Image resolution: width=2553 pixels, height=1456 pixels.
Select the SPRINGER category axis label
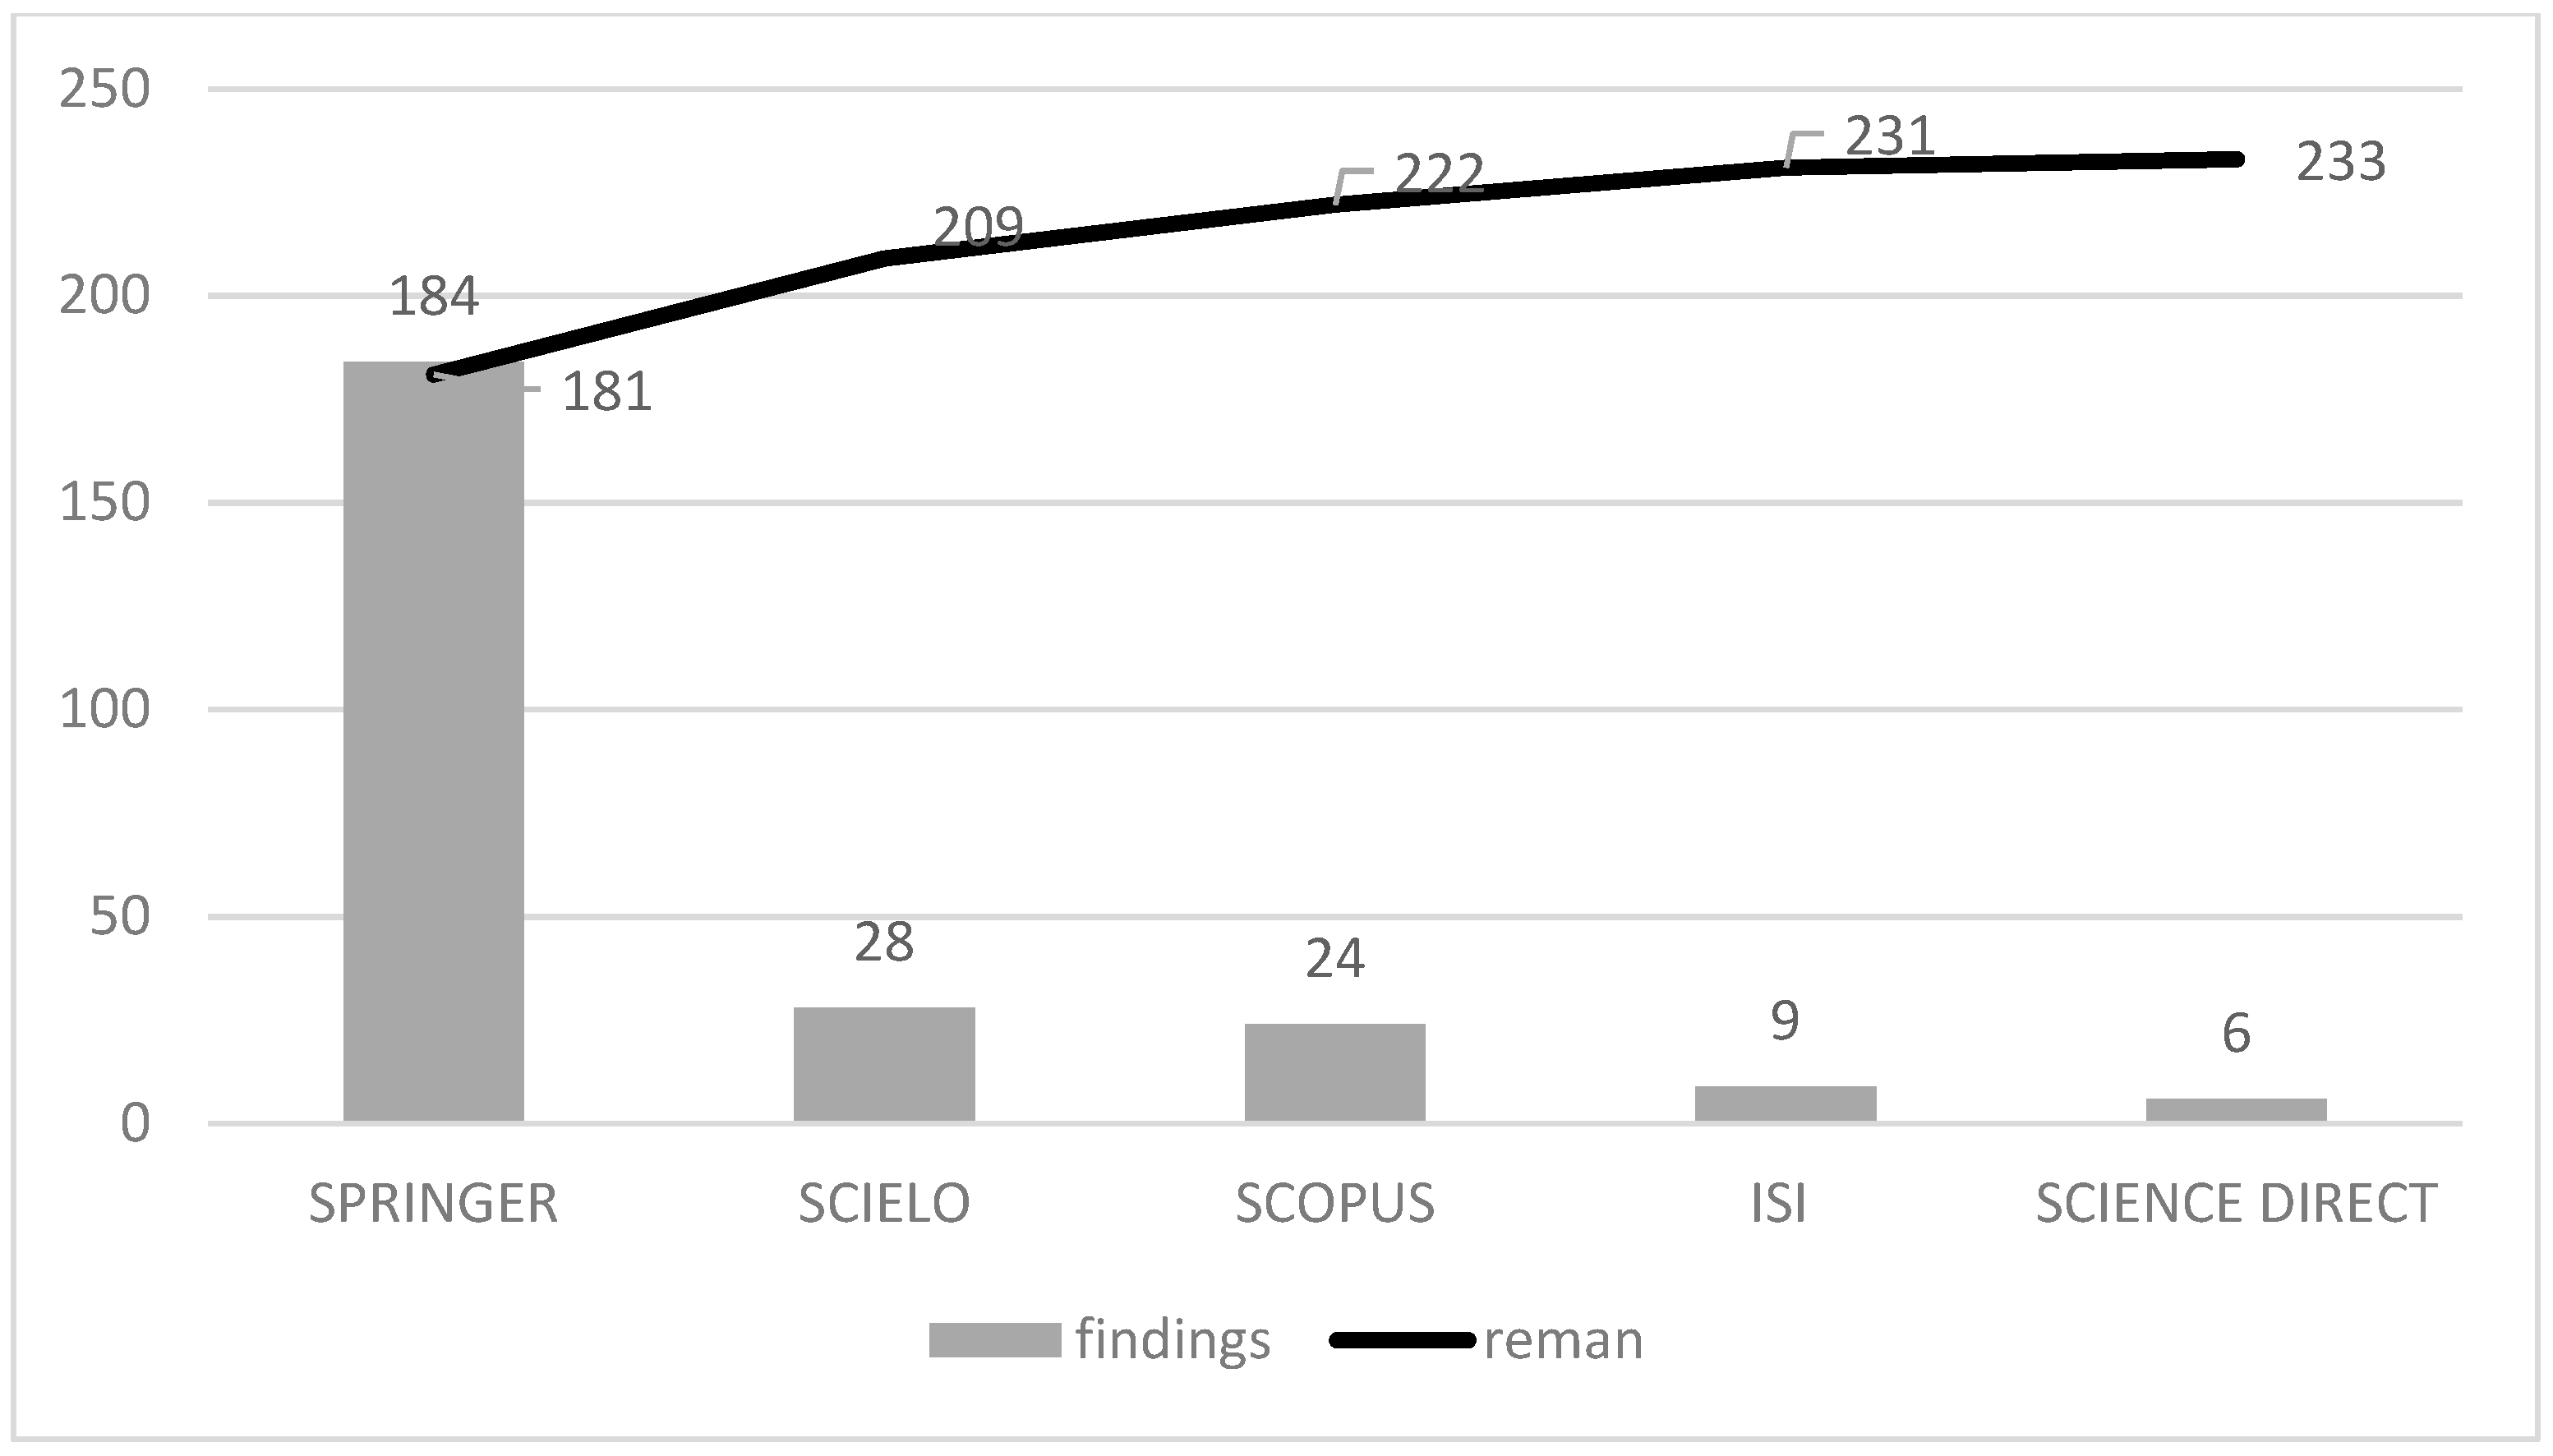[433, 1203]
